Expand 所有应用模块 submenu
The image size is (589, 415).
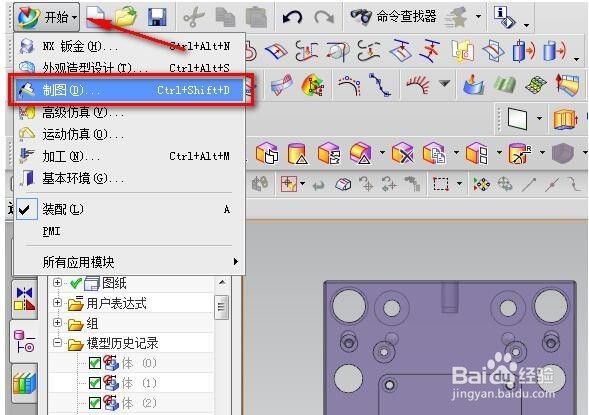click(130, 262)
